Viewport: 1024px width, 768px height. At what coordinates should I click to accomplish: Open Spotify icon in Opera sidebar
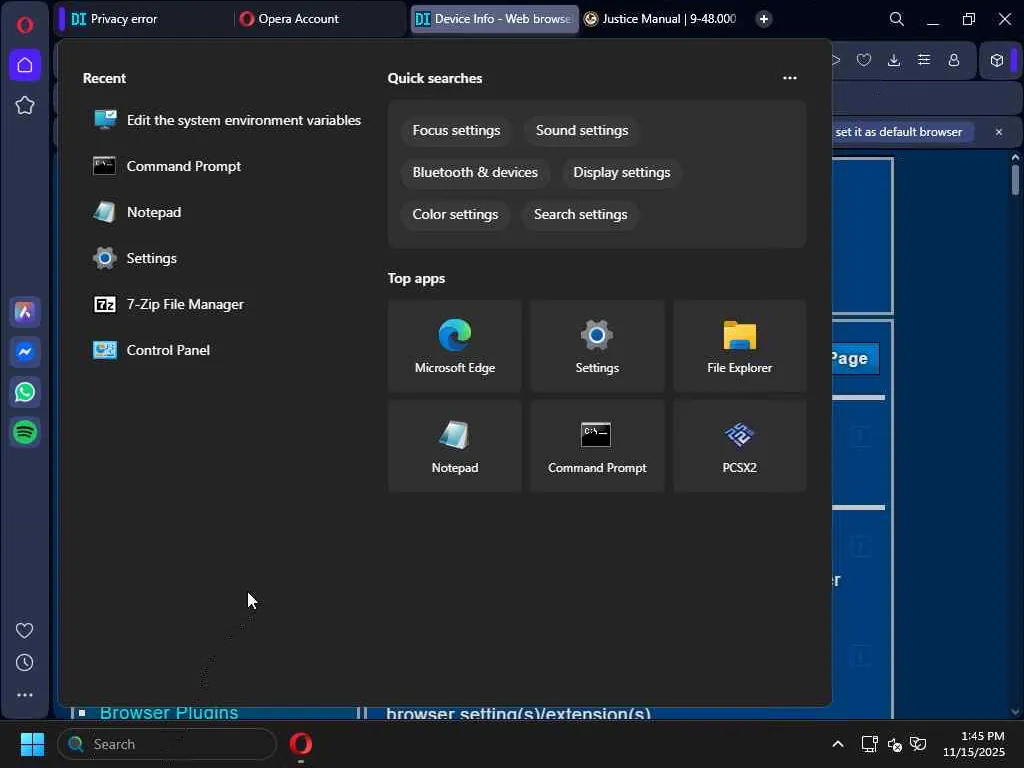25,432
